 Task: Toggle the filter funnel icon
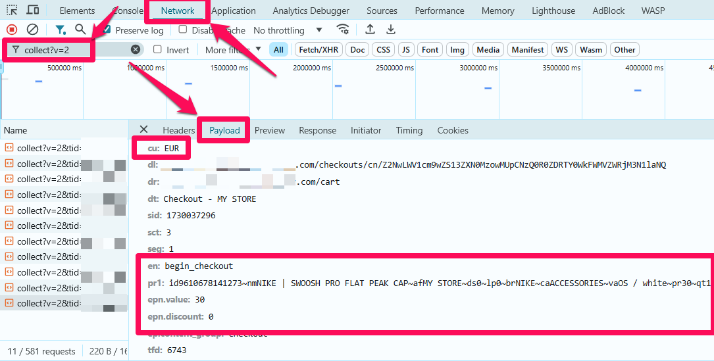pos(60,30)
